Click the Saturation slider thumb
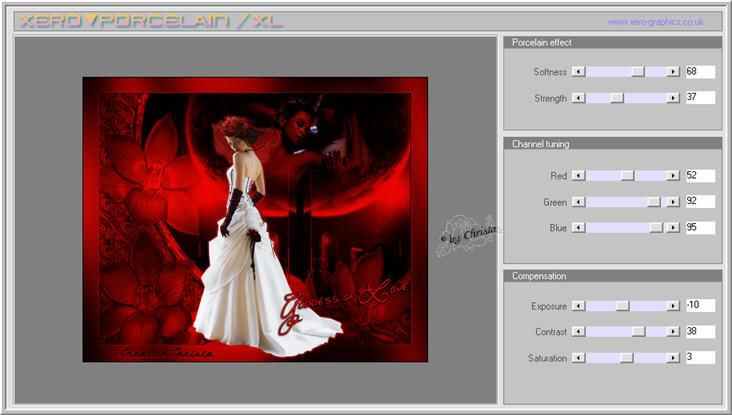 point(626,358)
